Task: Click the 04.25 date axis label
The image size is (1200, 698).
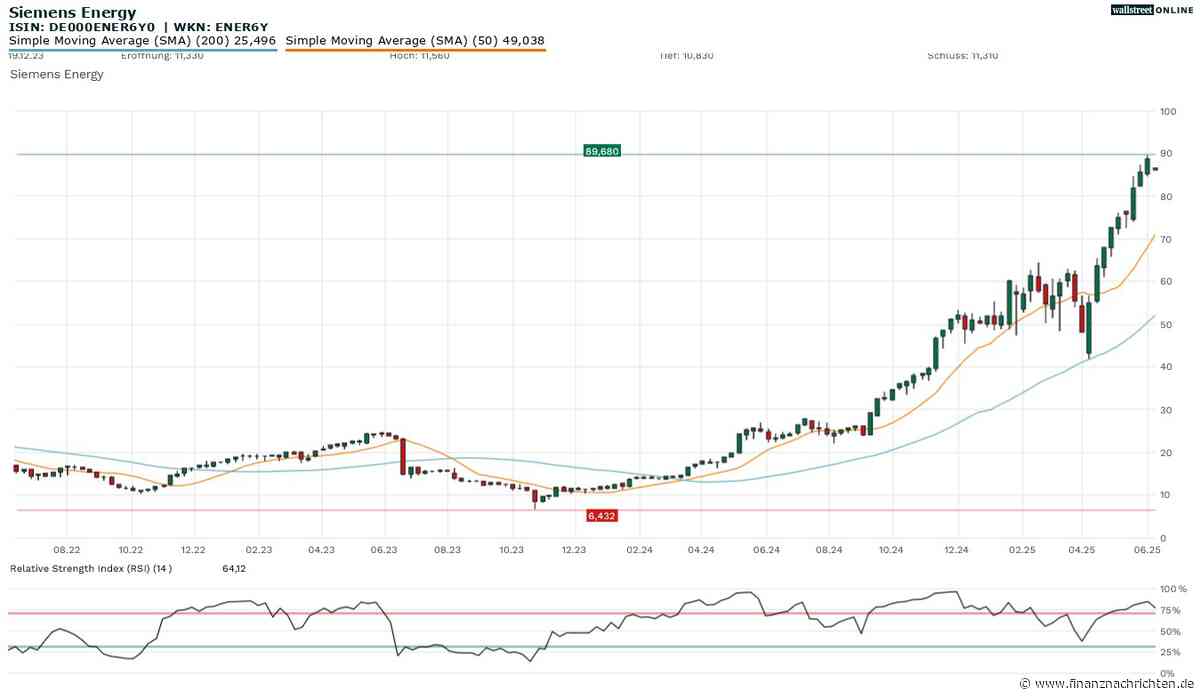Action: tap(1083, 550)
